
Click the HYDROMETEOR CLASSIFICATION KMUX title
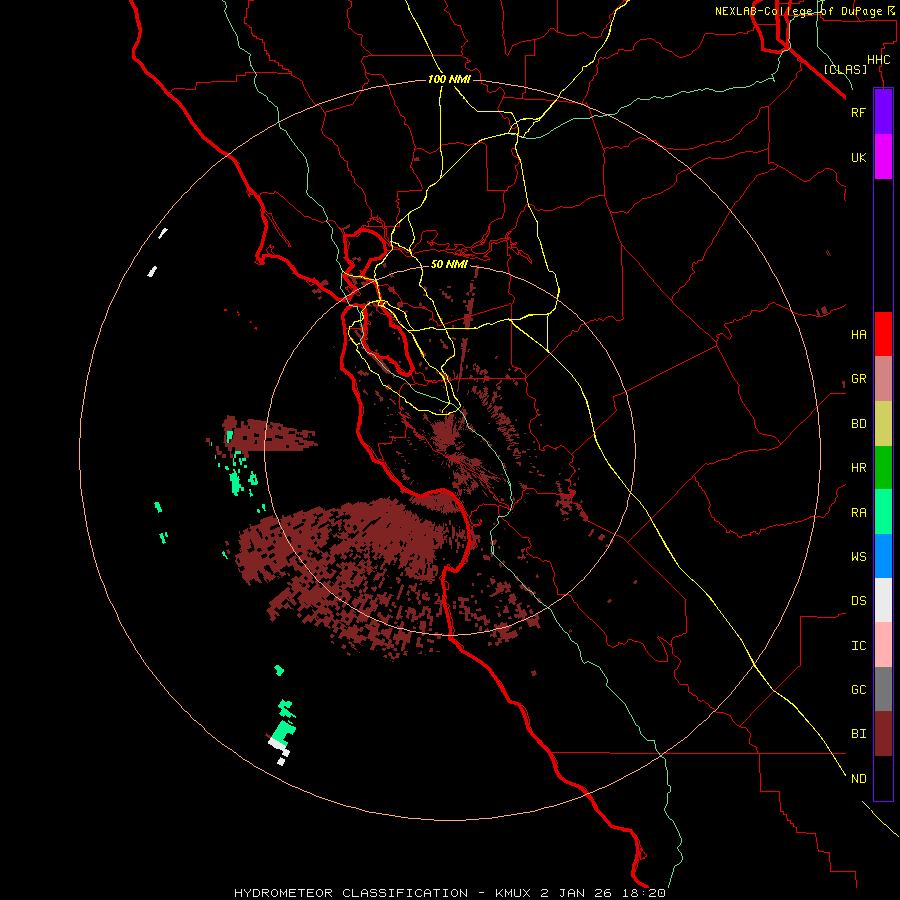click(450, 893)
